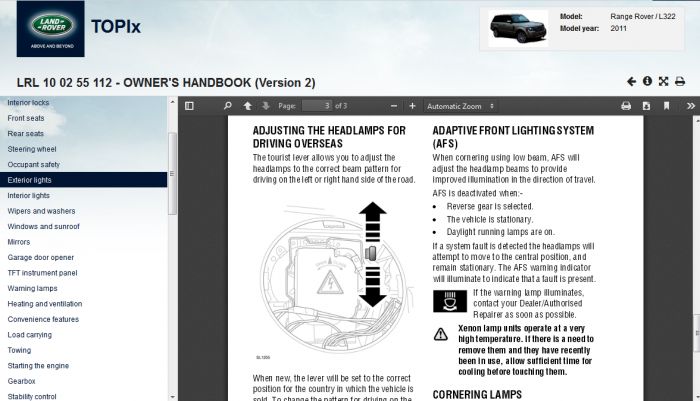Open Wipers and washers section
Viewport: 700px width, 401px height.
coord(41,211)
